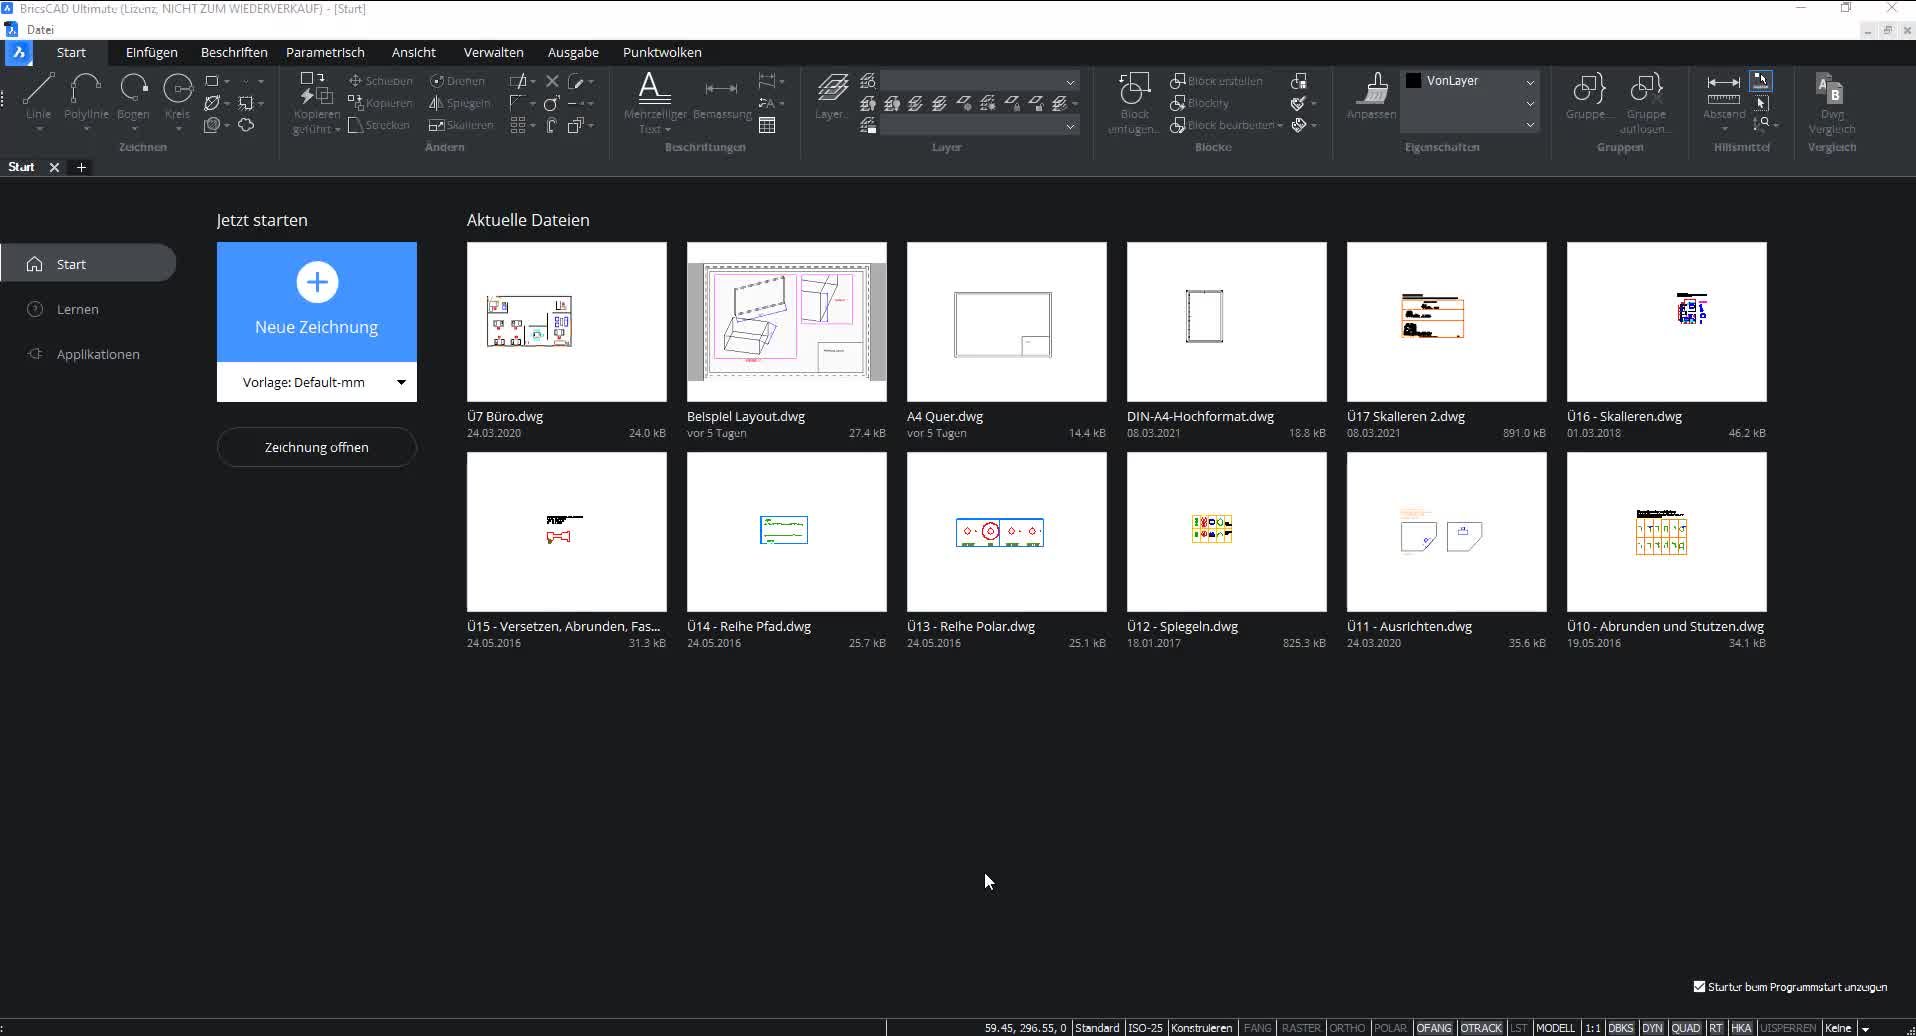Expand Block bearbeiten dropdown arrow

[1280, 125]
